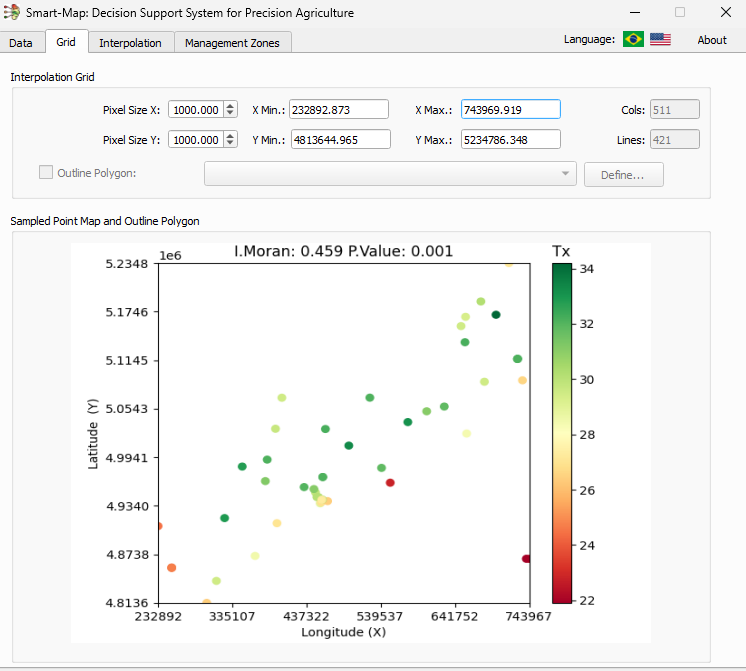Switch to the Interpolation tab
Image resolution: width=746 pixels, height=671 pixels.
(130, 43)
